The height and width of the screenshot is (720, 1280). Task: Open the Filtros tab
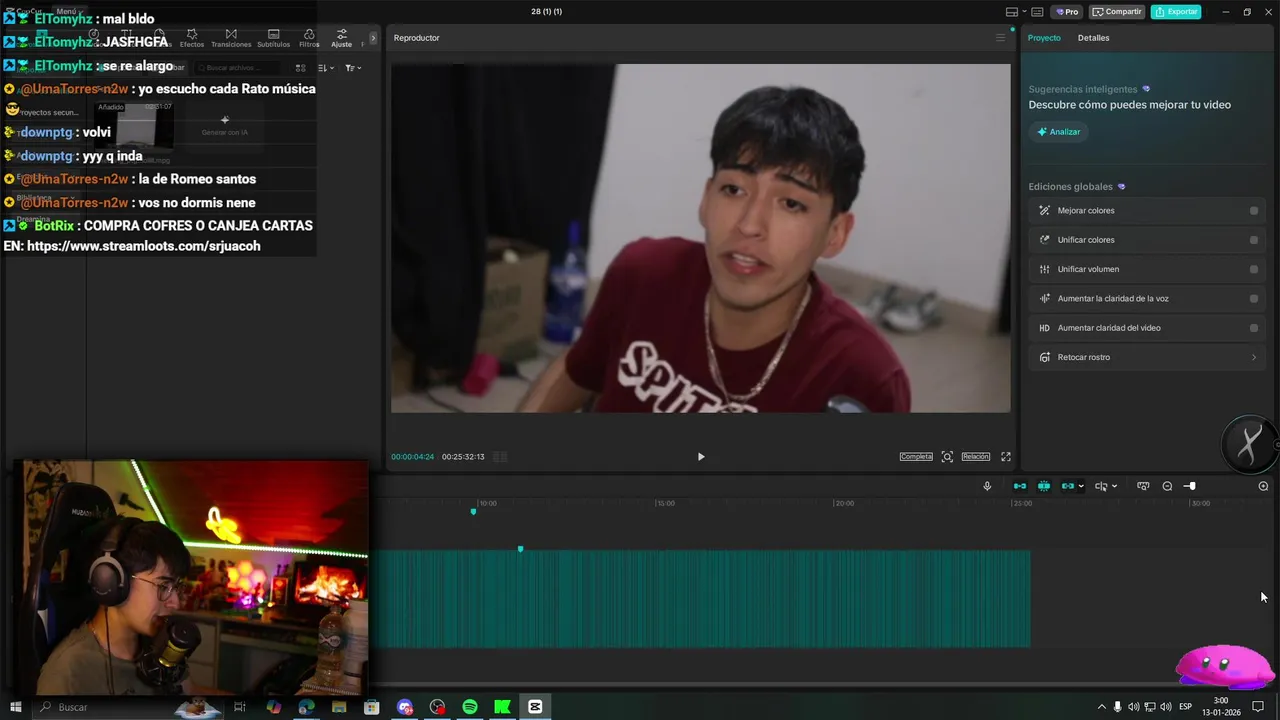[x=309, y=39]
